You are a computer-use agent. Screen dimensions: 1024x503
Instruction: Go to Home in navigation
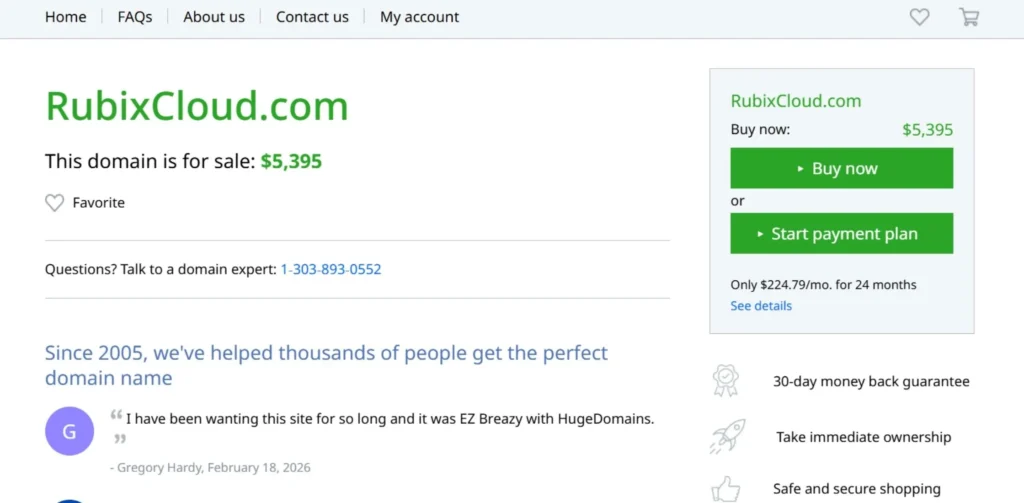coord(66,17)
